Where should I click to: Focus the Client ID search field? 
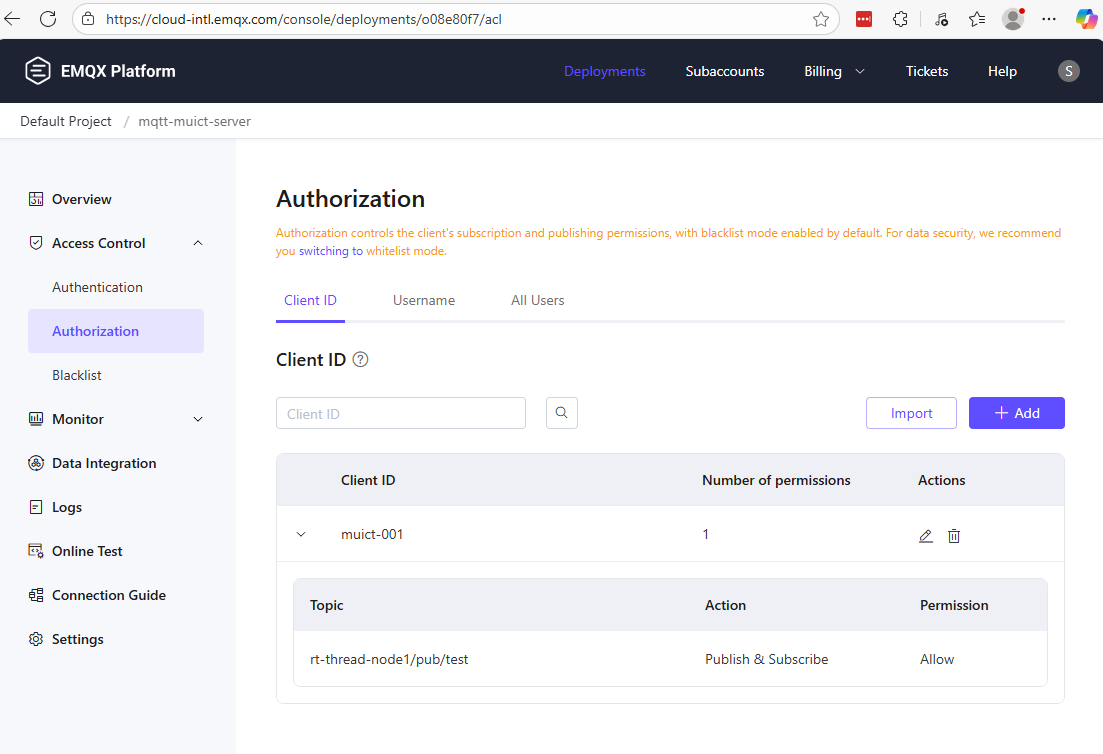click(400, 413)
